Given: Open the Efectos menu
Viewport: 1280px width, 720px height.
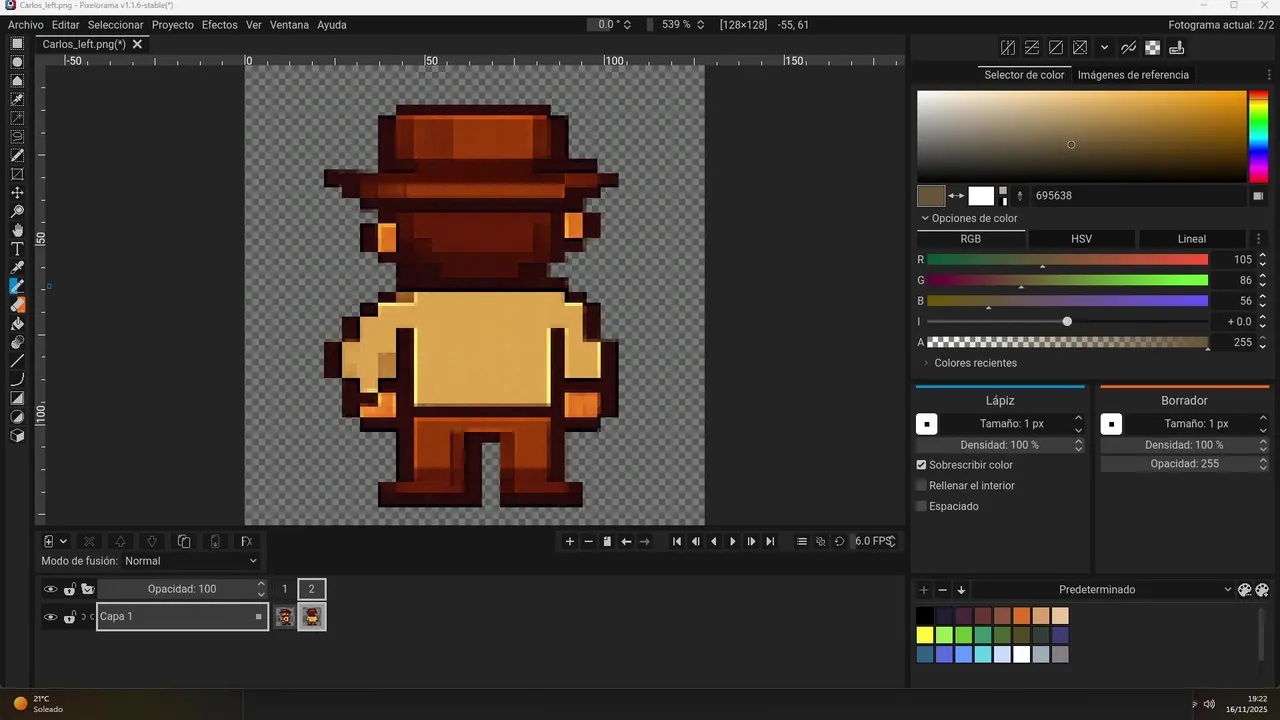Looking at the screenshot, I should pos(219,25).
